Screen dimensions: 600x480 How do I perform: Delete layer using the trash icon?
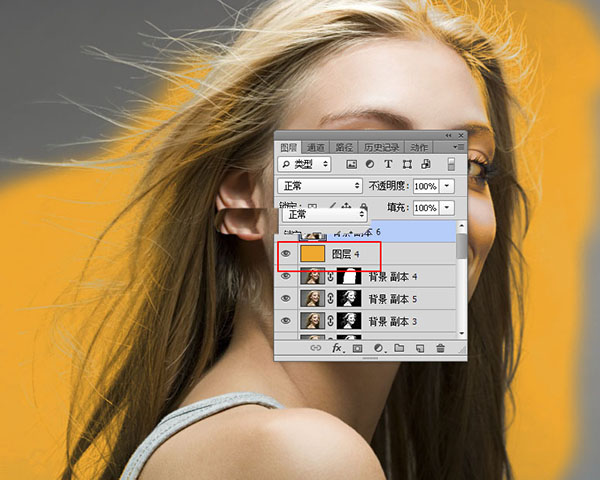[440, 348]
